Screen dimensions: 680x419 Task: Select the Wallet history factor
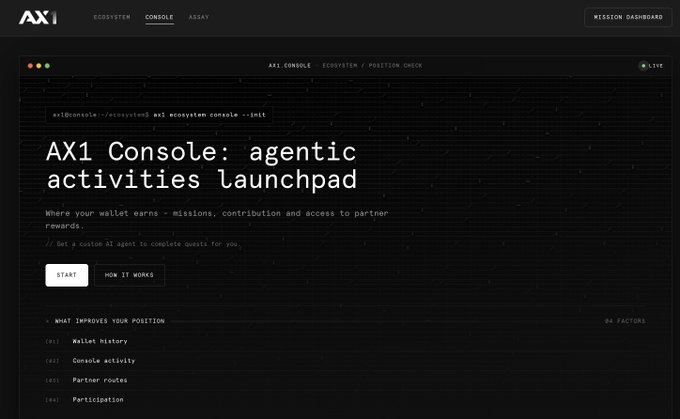pos(100,341)
